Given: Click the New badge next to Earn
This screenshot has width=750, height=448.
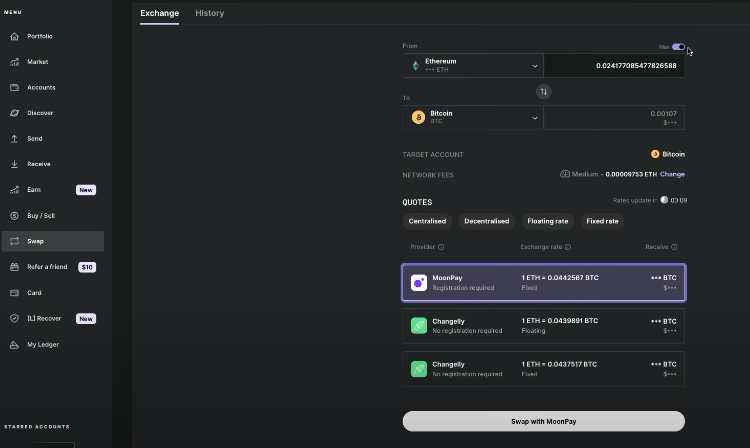Looking at the screenshot, I should coord(86,190).
